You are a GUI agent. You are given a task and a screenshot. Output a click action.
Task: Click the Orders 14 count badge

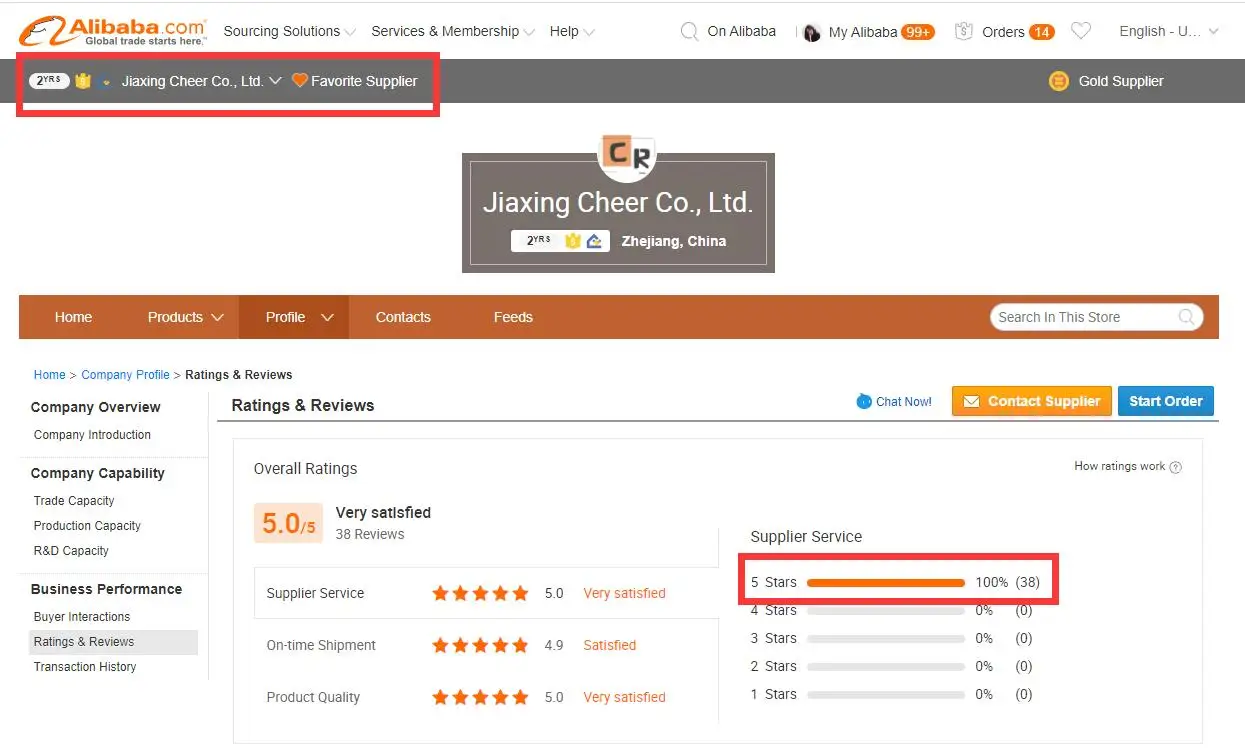point(1041,32)
